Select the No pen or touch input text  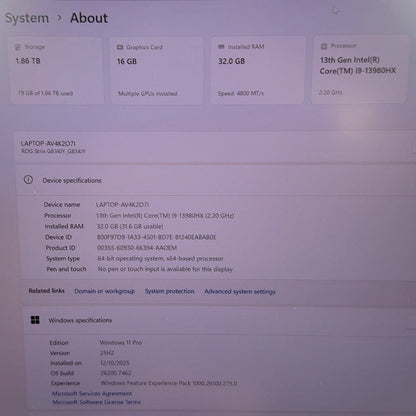(x=165, y=269)
